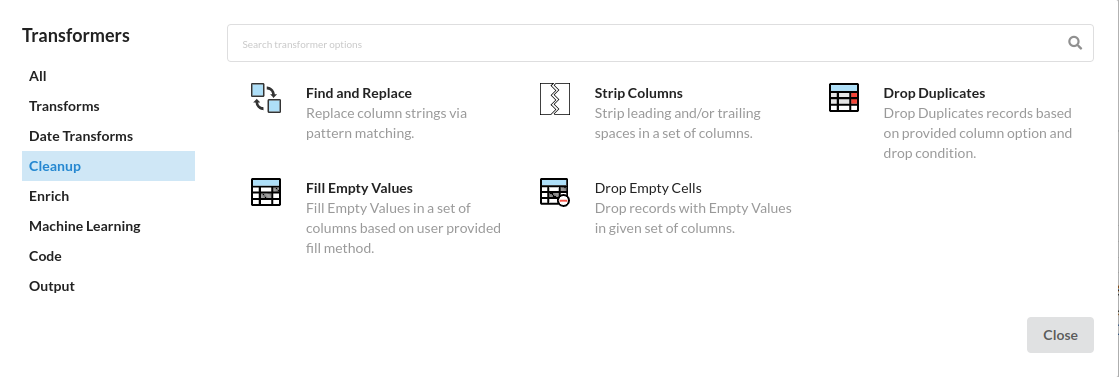The height and width of the screenshot is (377, 1119).
Task: Click the Close button
Action: pyautogui.click(x=1060, y=335)
